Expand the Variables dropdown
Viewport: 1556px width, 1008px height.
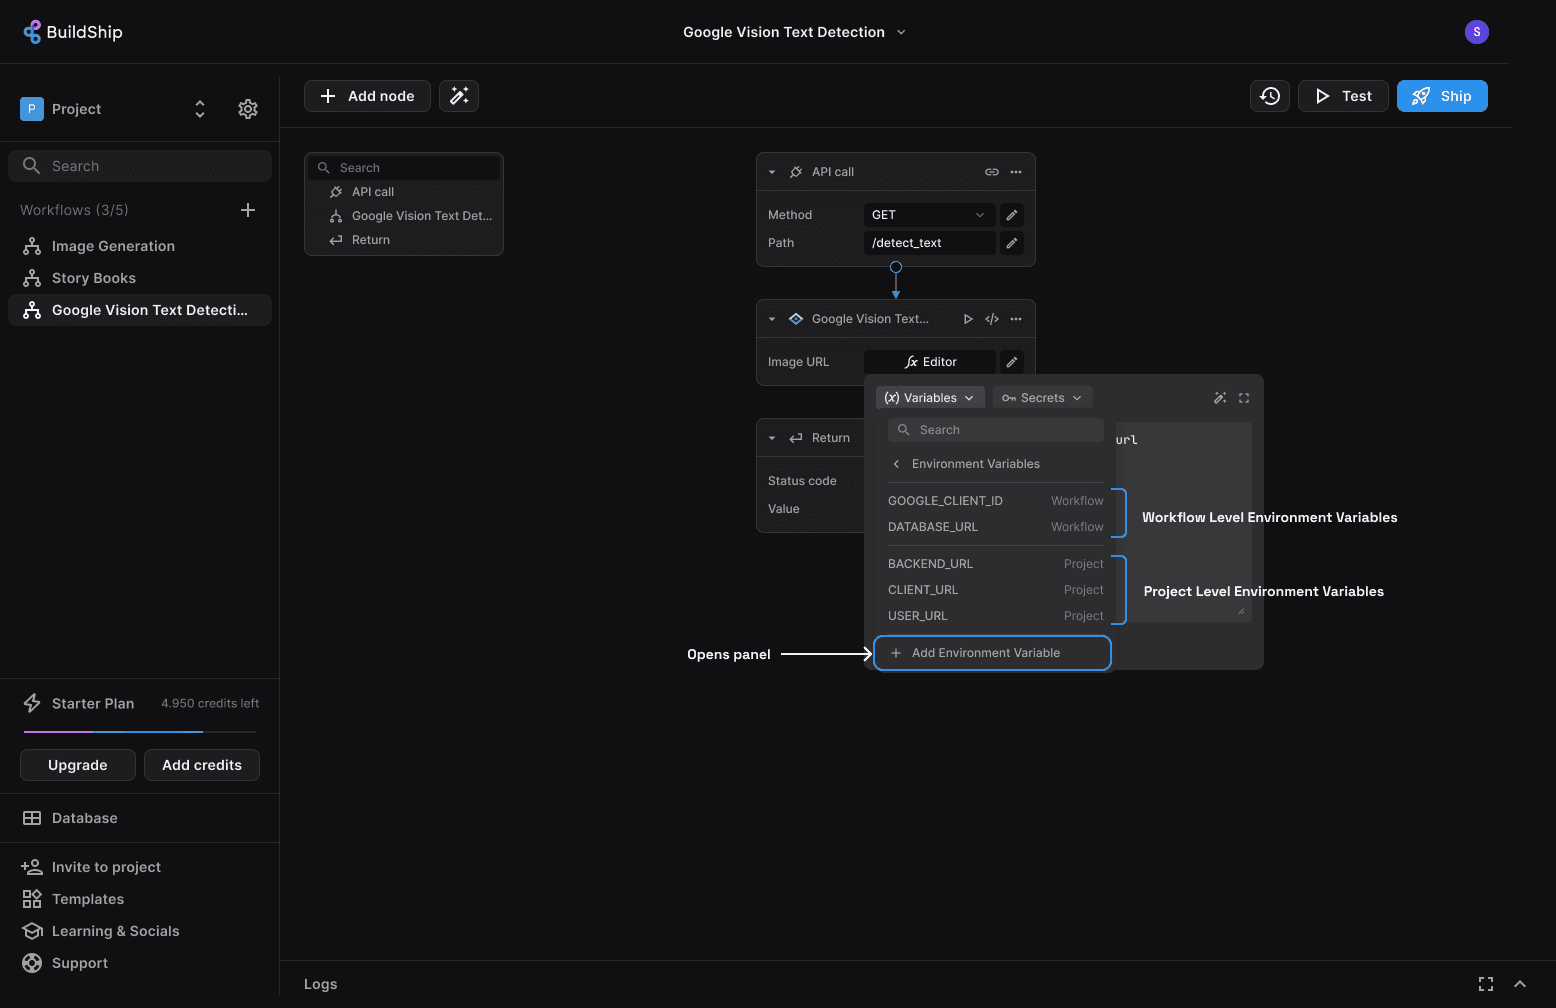coord(930,398)
